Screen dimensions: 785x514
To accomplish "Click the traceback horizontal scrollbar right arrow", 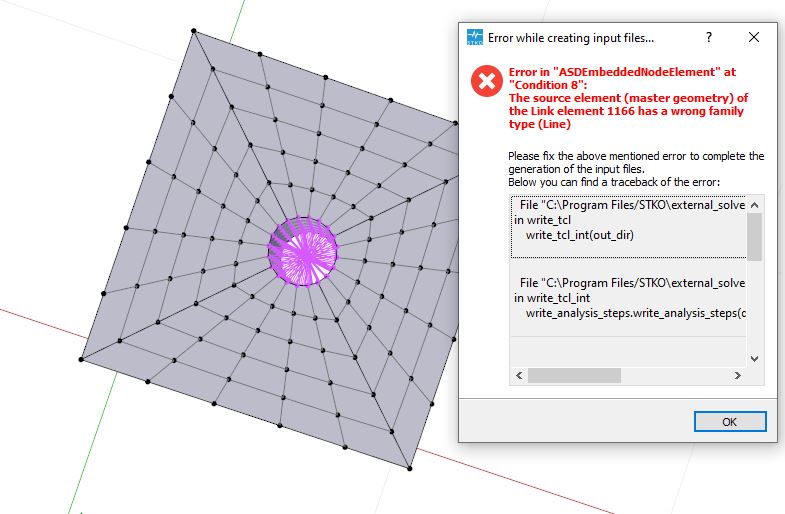I will pyautogui.click(x=737, y=375).
